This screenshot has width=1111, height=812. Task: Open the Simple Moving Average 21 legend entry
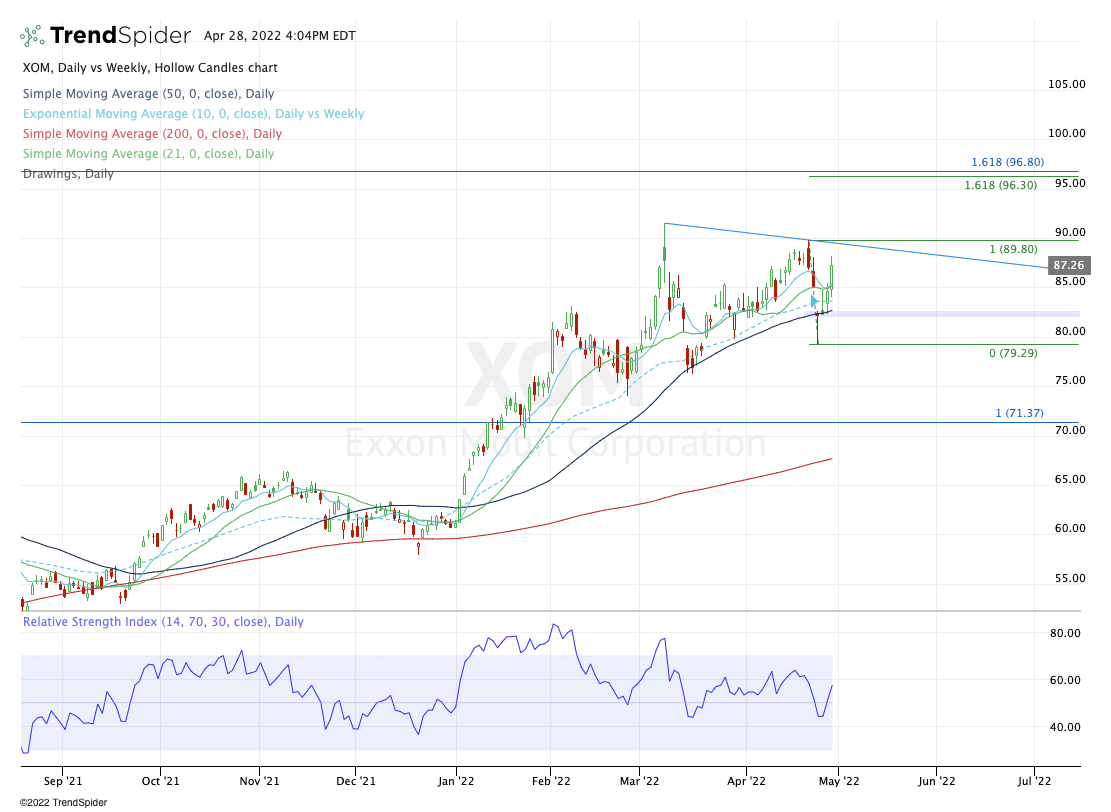(x=147, y=154)
